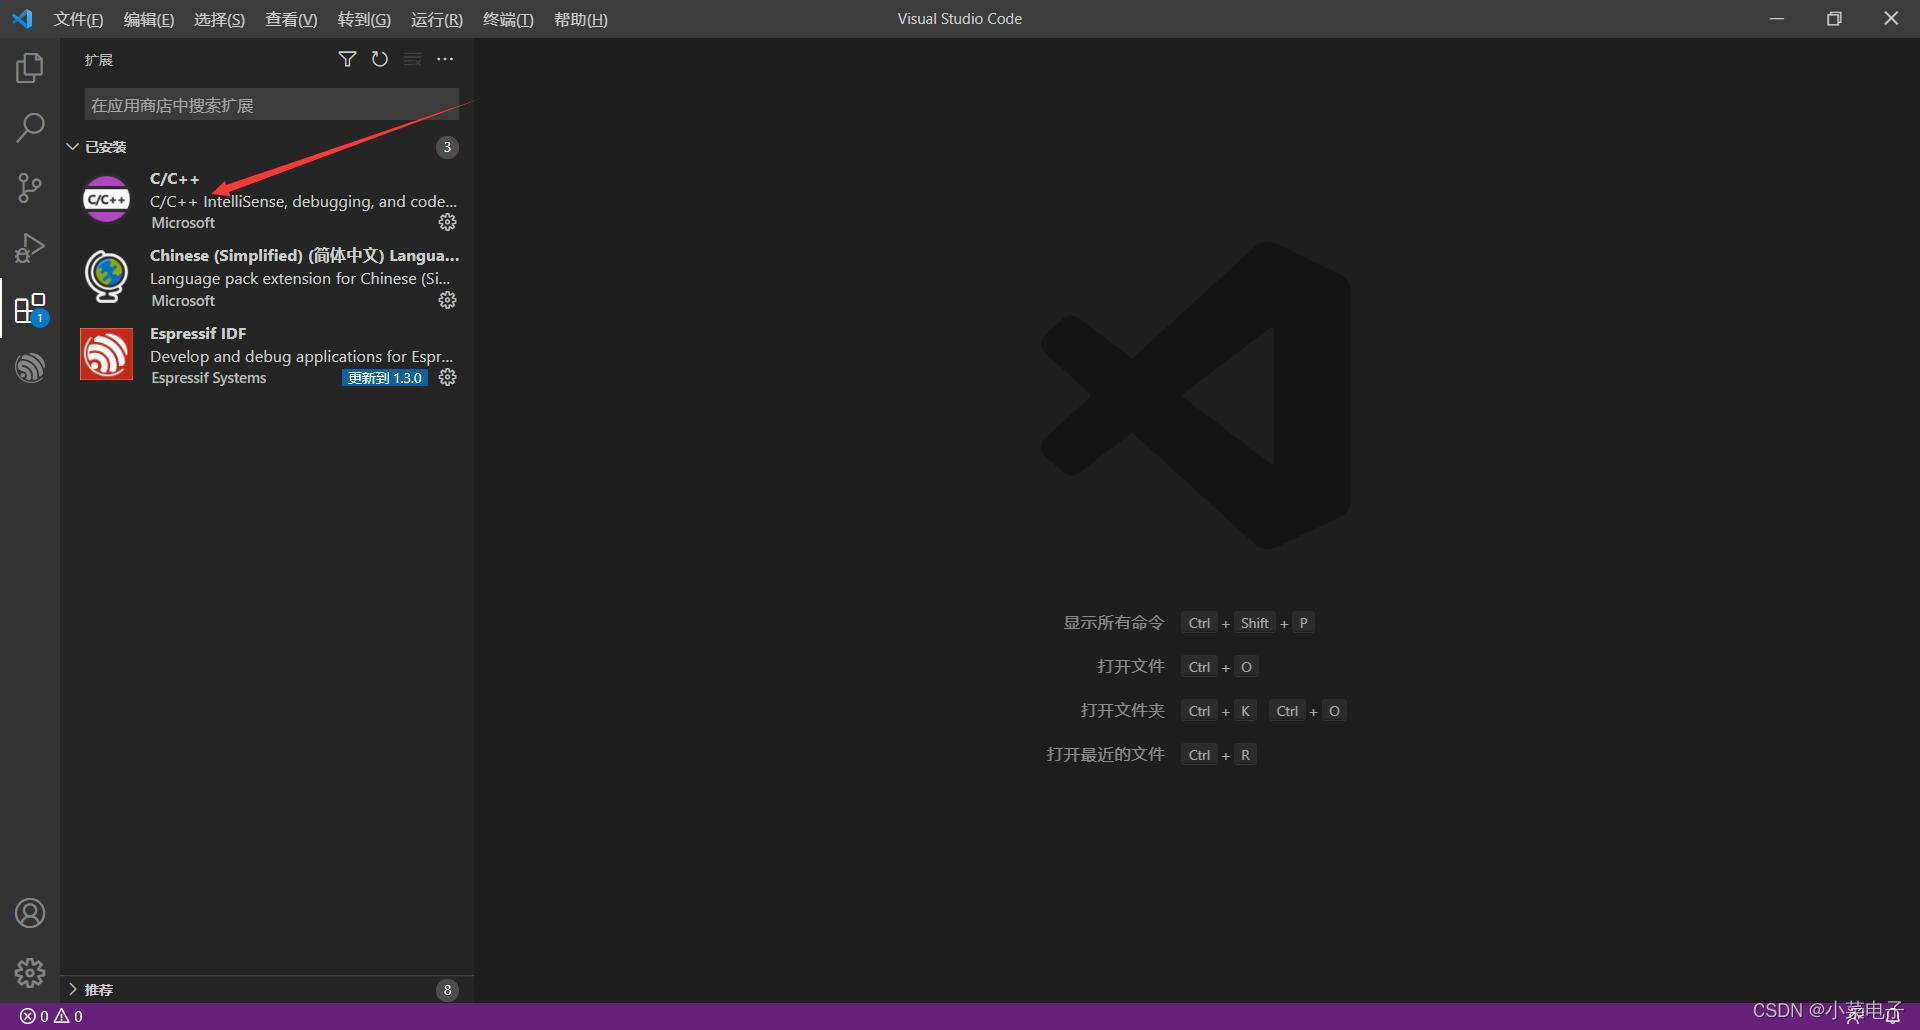Screen dimensions: 1920x1030
Task: Open manage gear for Chinese Language pack
Action: pos(448,300)
